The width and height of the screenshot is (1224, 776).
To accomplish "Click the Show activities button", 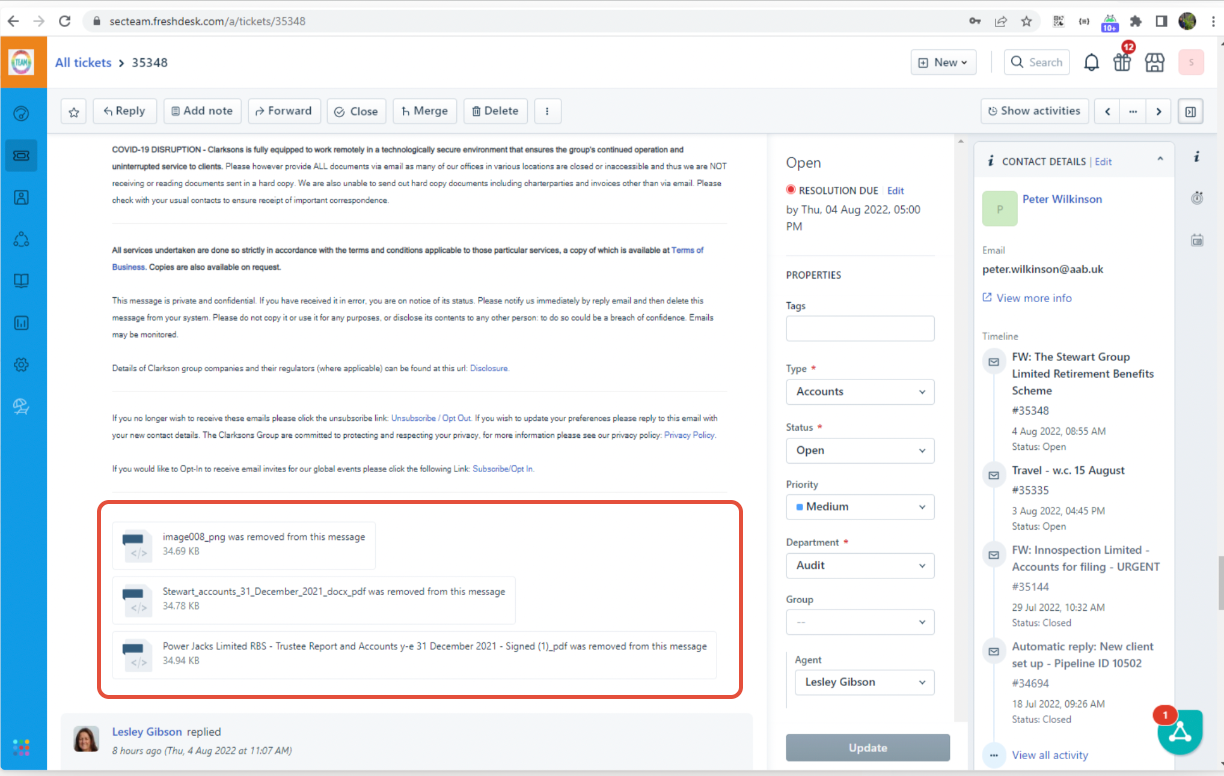I will pyautogui.click(x=1034, y=111).
